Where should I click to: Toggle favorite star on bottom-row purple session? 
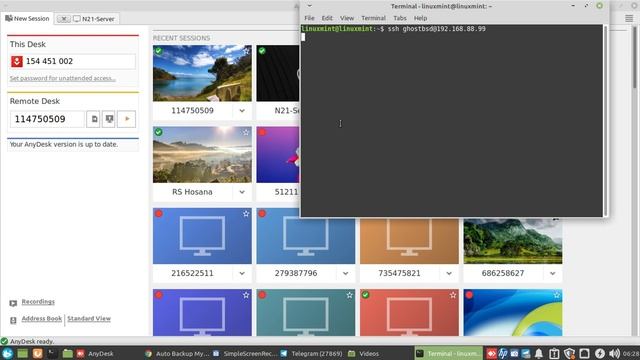(246, 295)
